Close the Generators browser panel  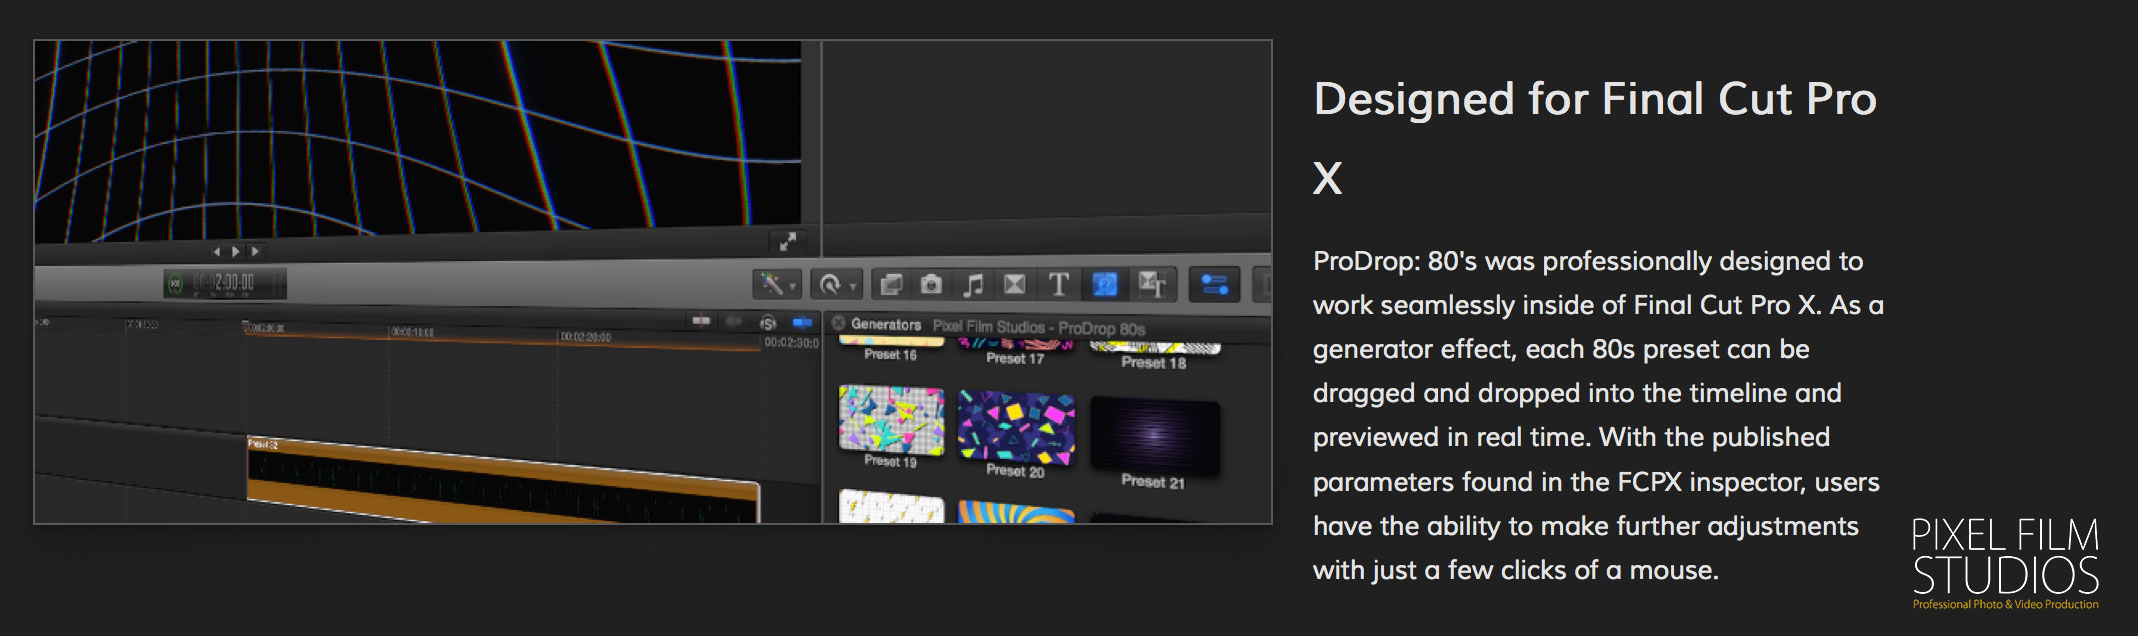[838, 323]
